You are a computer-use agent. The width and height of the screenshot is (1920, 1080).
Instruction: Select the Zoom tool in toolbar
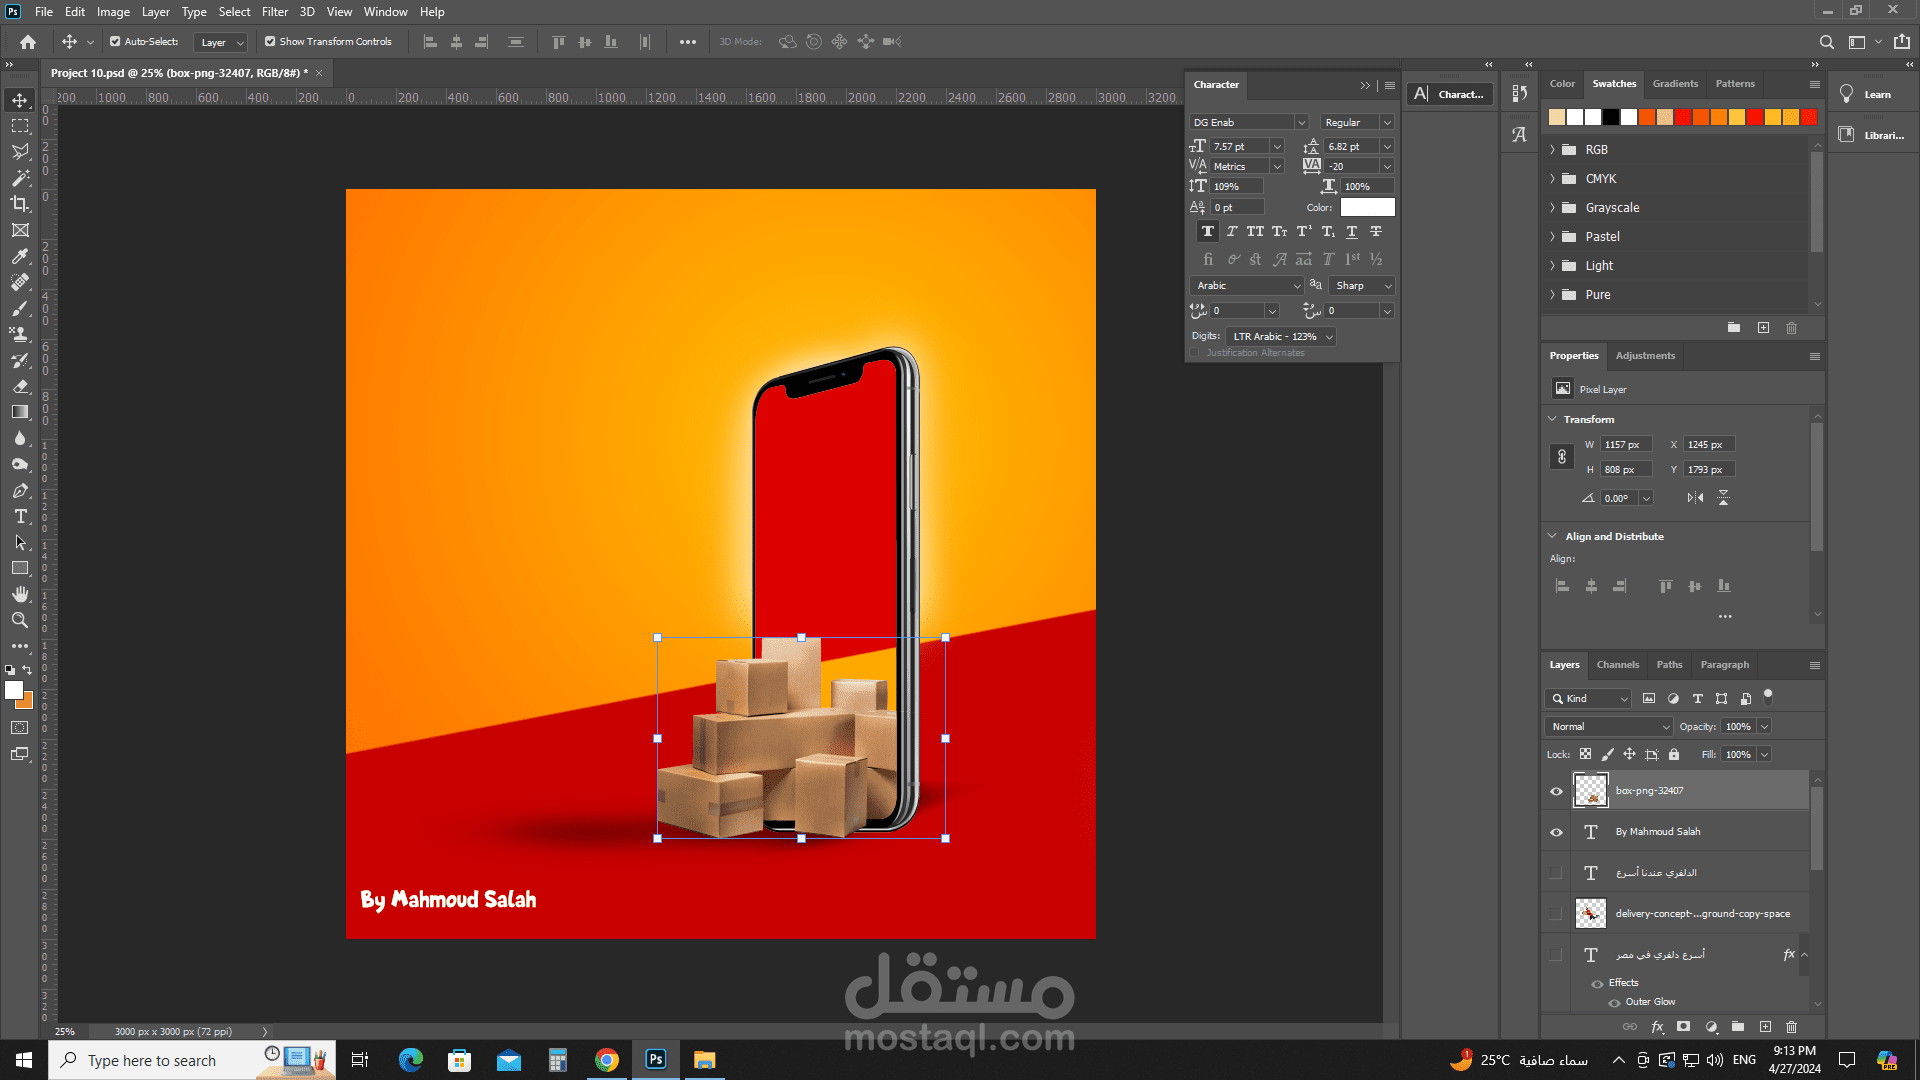point(20,620)
